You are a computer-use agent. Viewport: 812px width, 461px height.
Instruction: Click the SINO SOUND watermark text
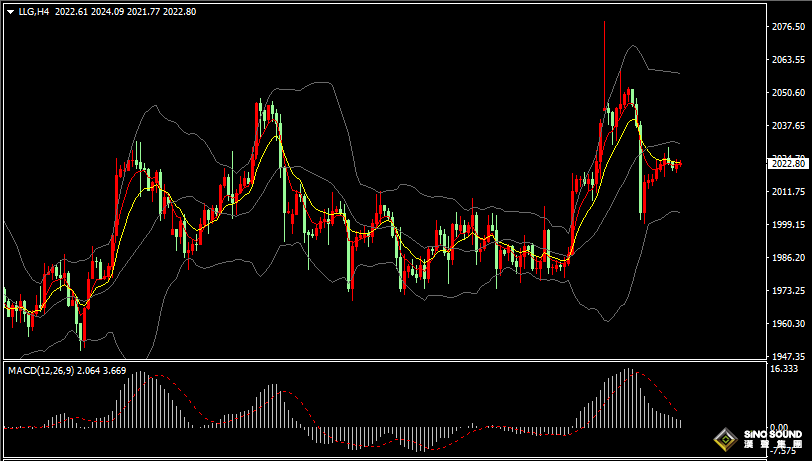tap(771, 437)
